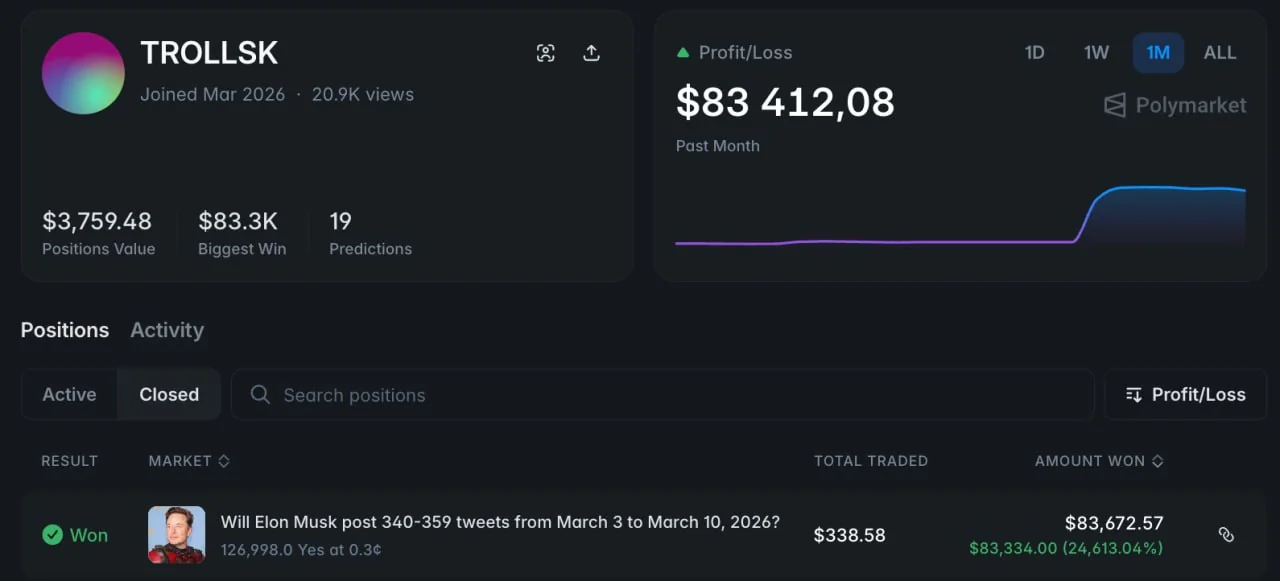Click the magnifier icon in the search bar

260,395
